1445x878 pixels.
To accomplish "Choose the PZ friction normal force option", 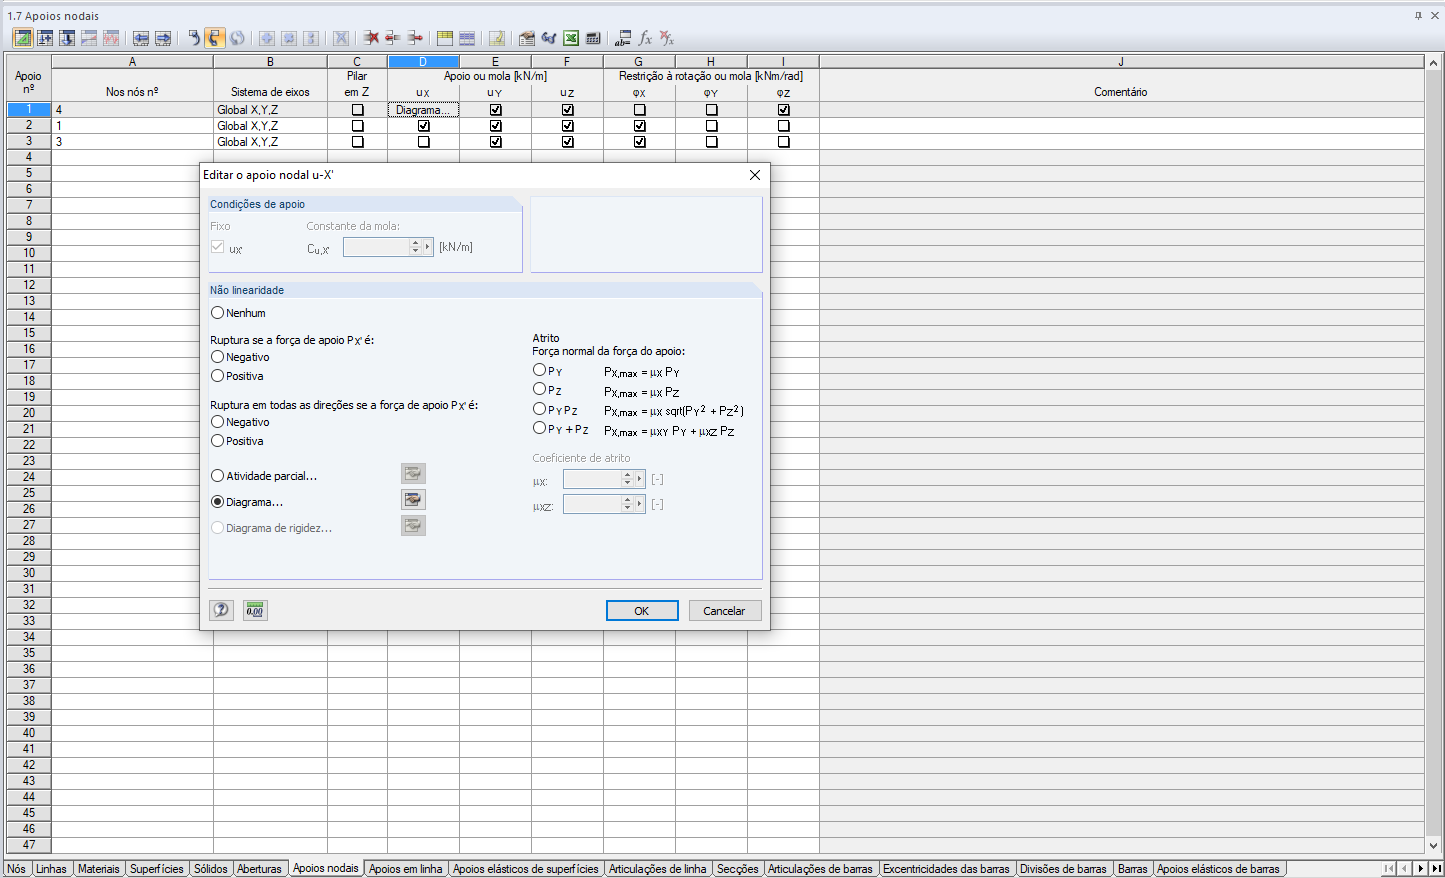I will coord(540,389).
